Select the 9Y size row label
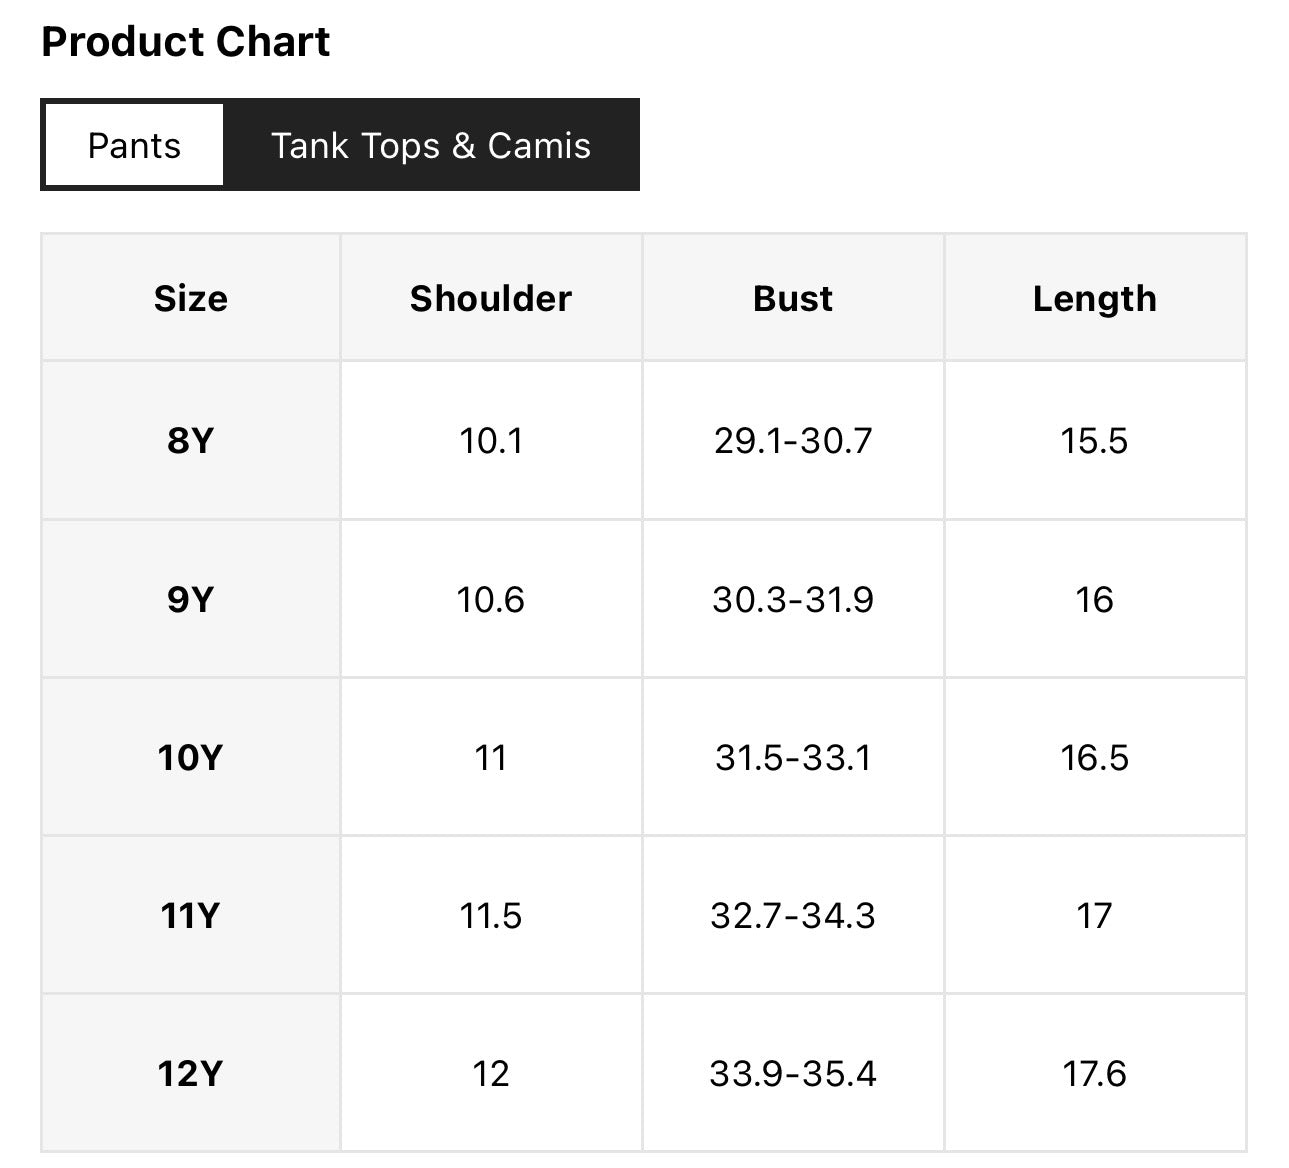This screenshot has width=1289, height=1168. click(x=191, y=599)
